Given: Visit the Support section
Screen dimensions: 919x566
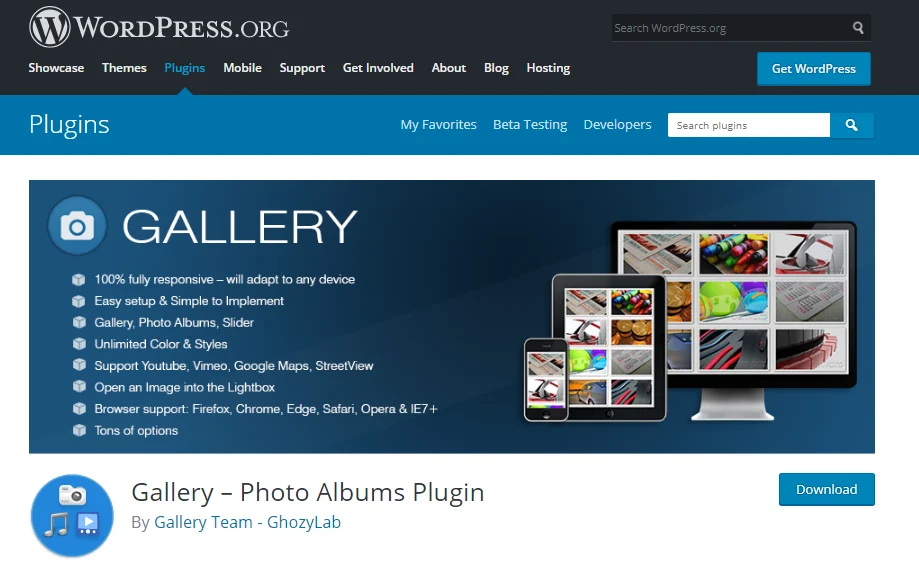Looking at the screenshot, I should tap(302, 68).
